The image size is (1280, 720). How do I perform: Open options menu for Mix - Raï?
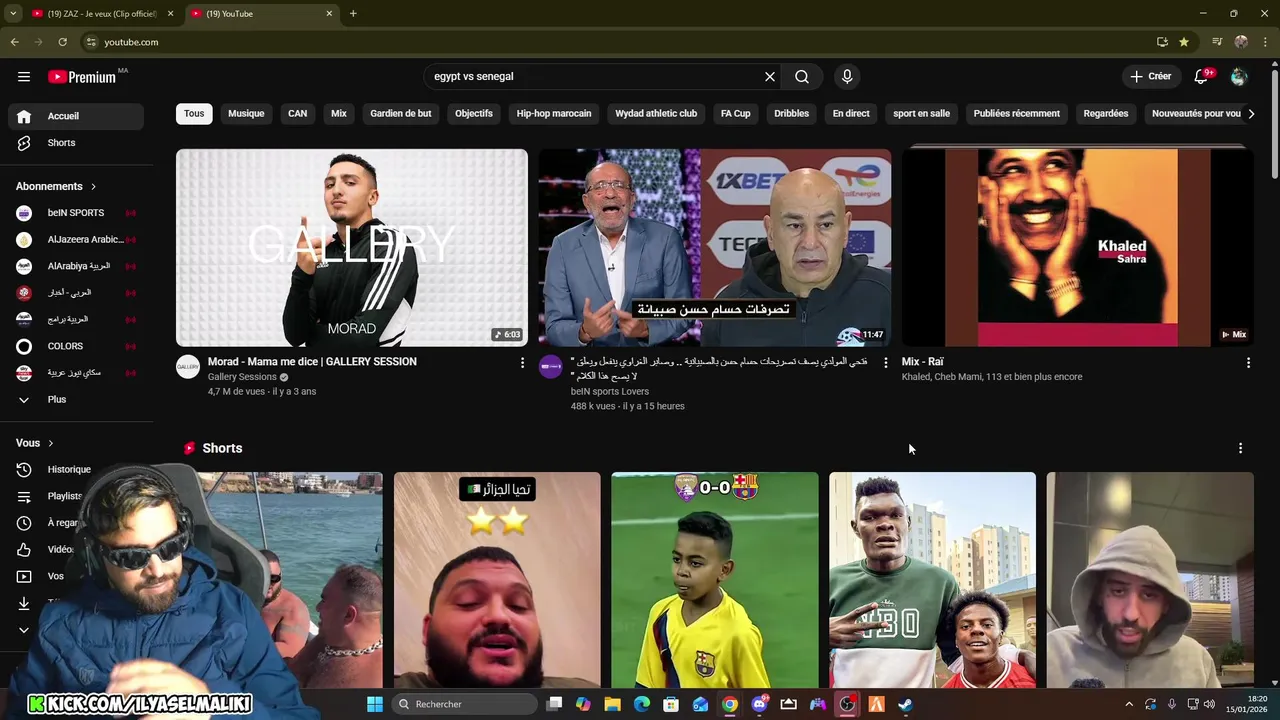pyautogui.click(x=1248, y=363)
